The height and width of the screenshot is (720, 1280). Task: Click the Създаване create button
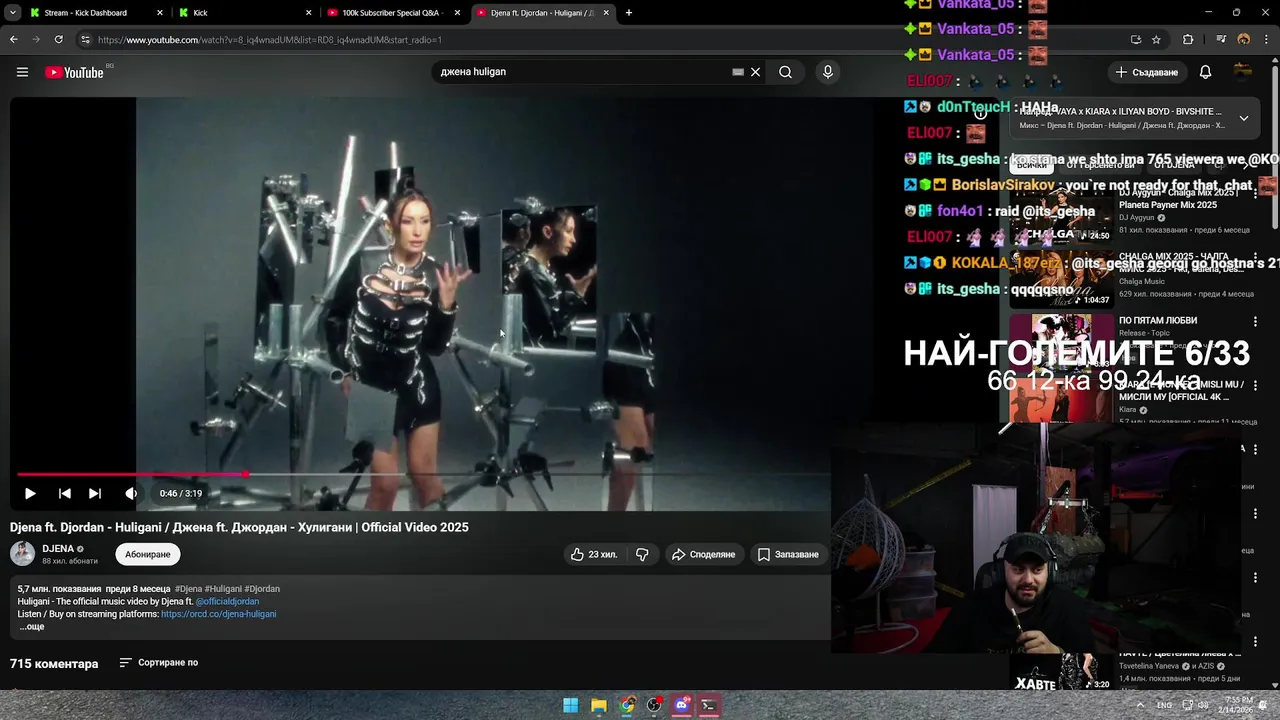1147,72
